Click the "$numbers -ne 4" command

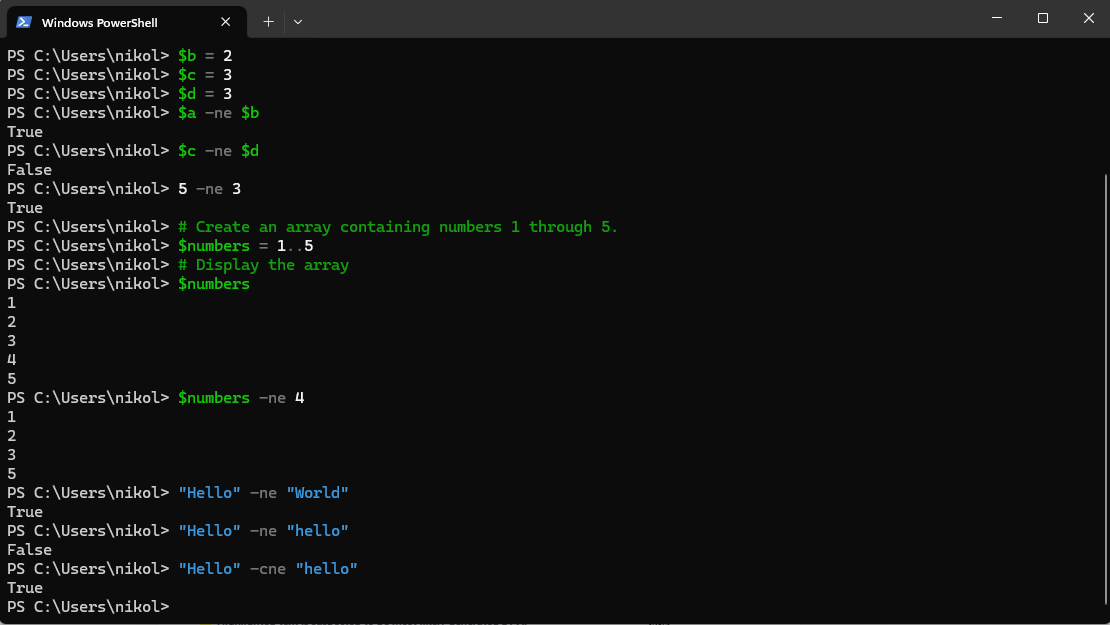[241, 398]
